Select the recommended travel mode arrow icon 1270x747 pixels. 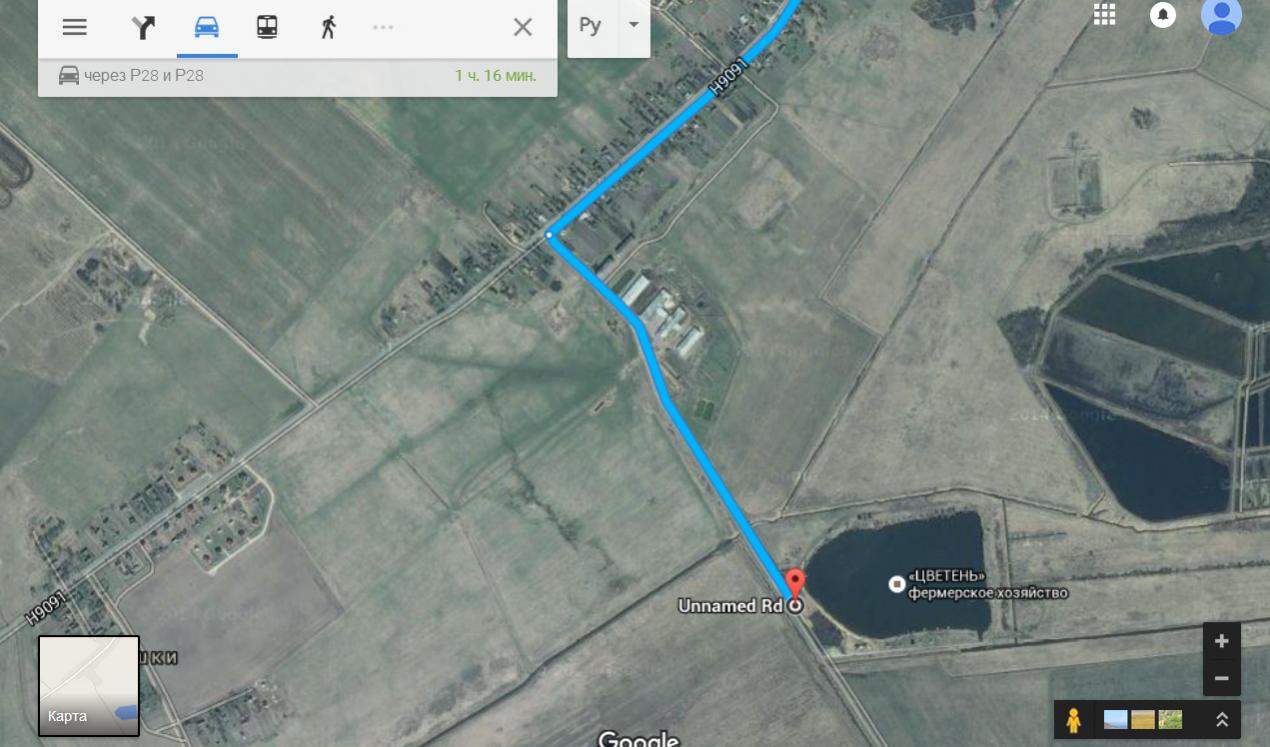144,27
